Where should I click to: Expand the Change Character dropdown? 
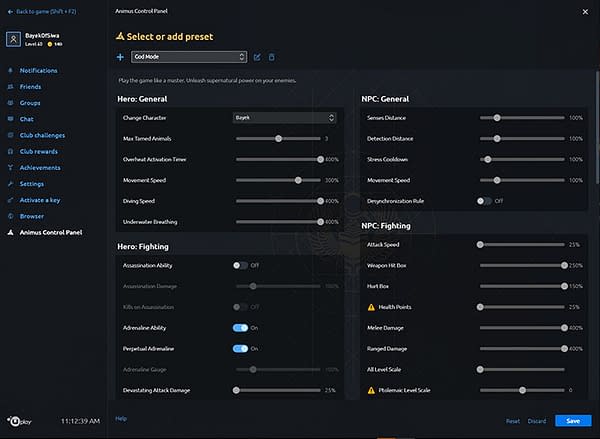click(285, 117)
